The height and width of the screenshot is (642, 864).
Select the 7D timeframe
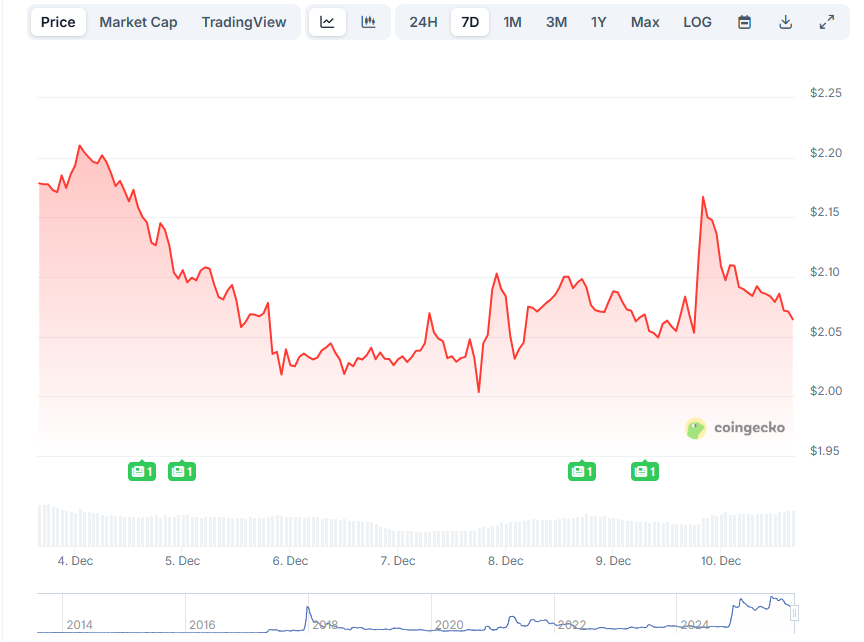[470, 21]
